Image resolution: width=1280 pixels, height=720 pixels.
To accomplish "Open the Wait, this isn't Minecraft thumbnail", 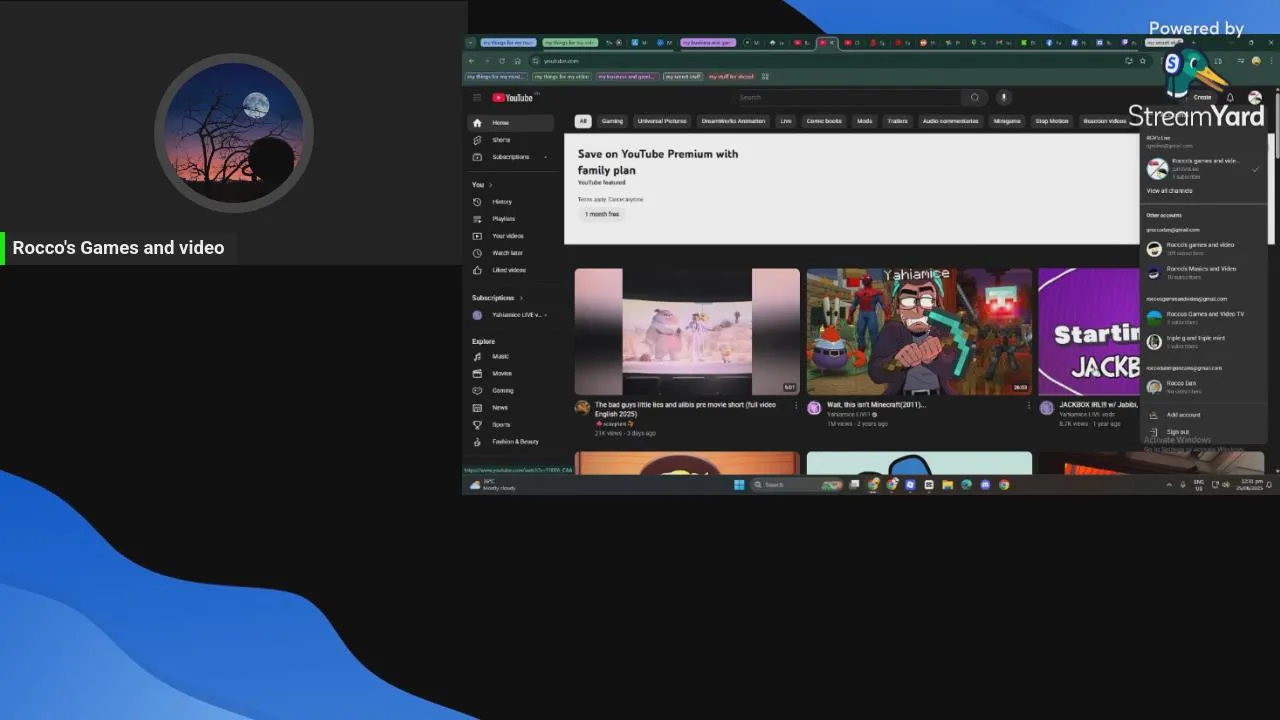I will point(919,332).
